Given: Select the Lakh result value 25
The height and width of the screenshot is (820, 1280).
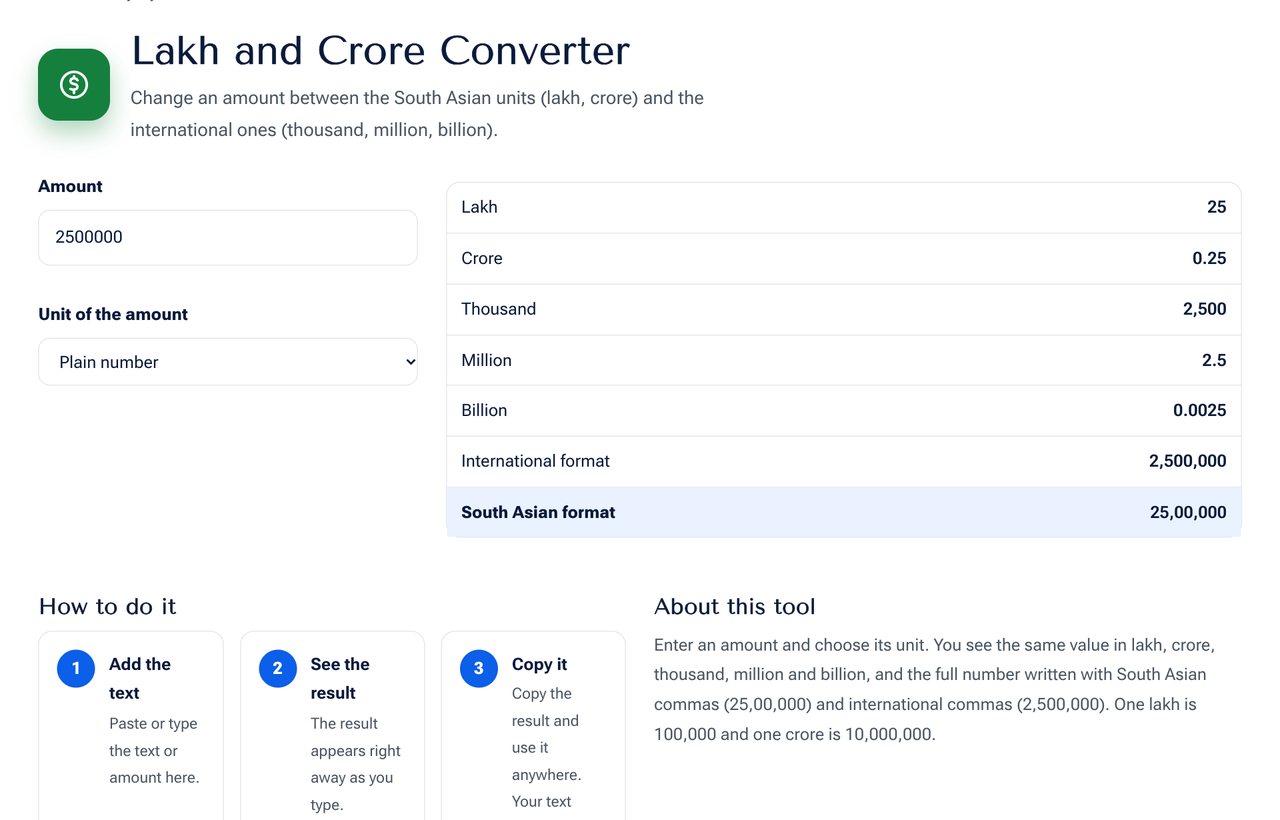Looking at the screenshot, I should 1216,207.
